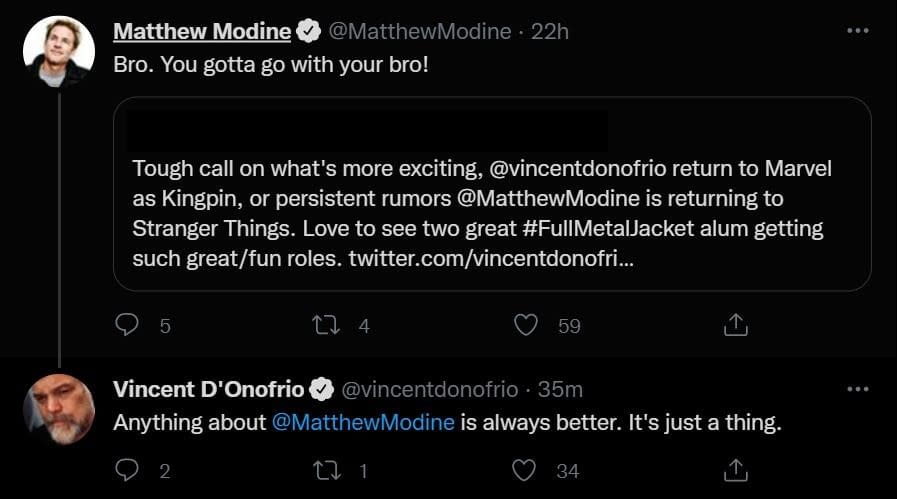Image resolution: width=897 pixels, height=499 pixels.
Task: Open the 35m timestamp of D'Onofrio's reply
Action: (561, 389)
